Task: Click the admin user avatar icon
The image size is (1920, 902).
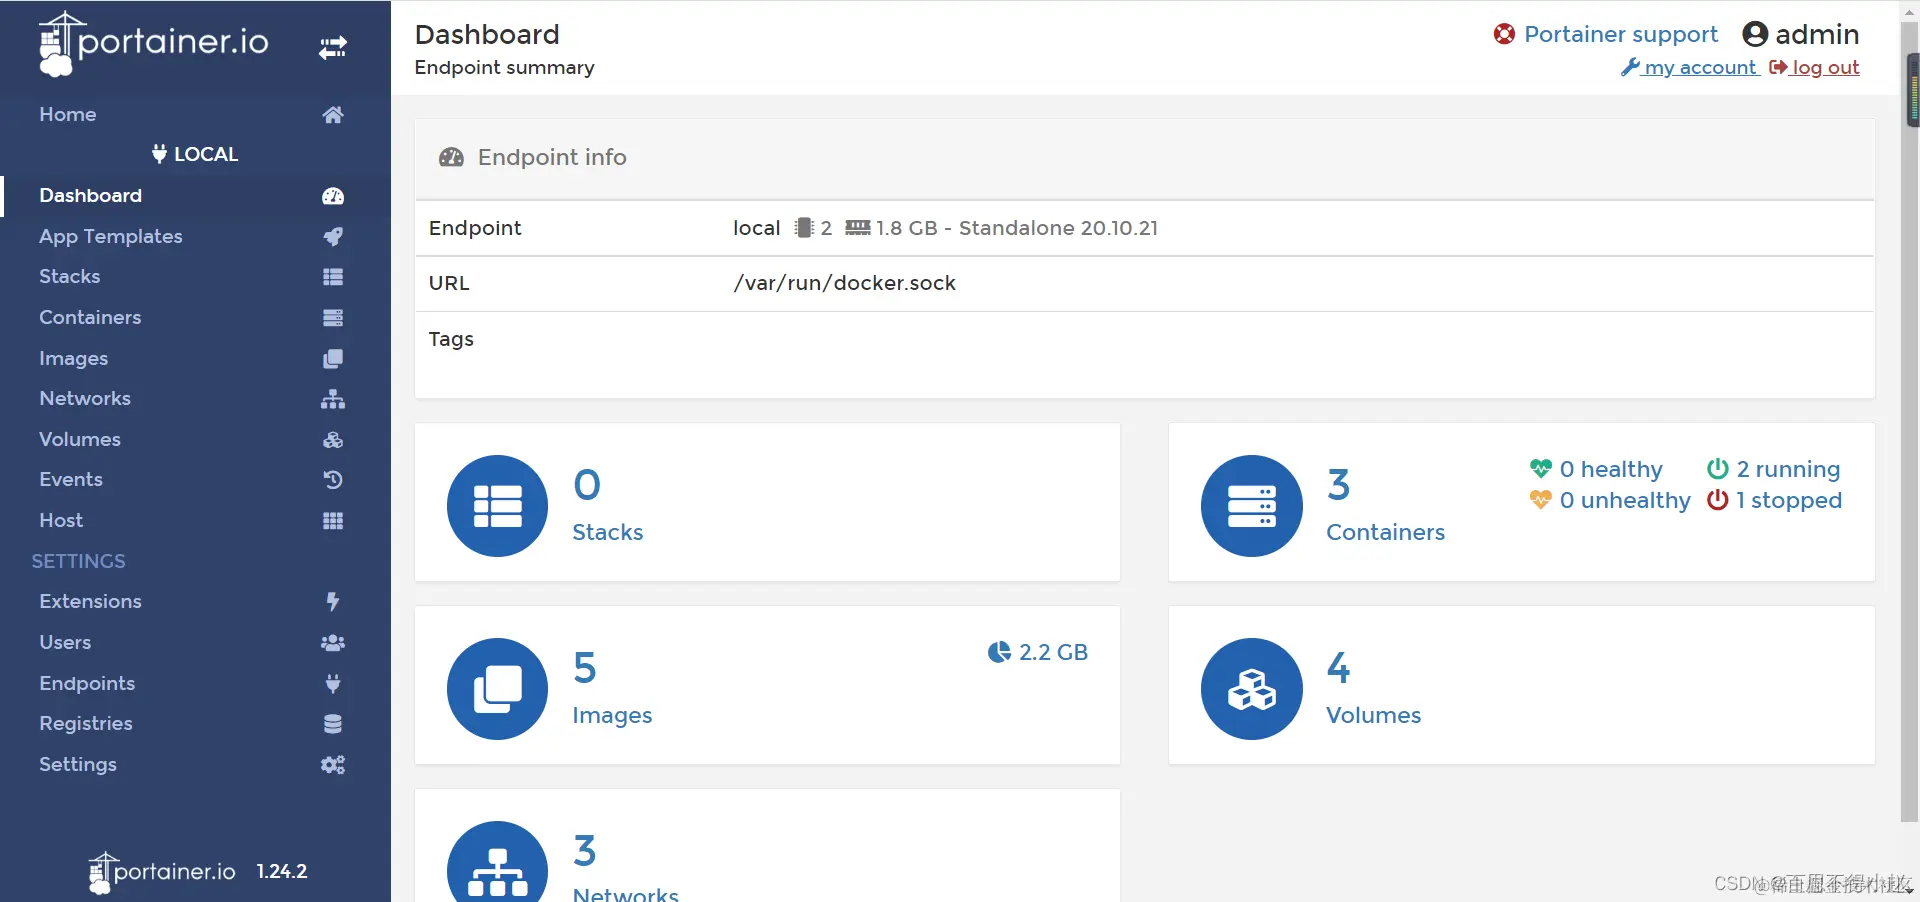Action: (1755, 34)
